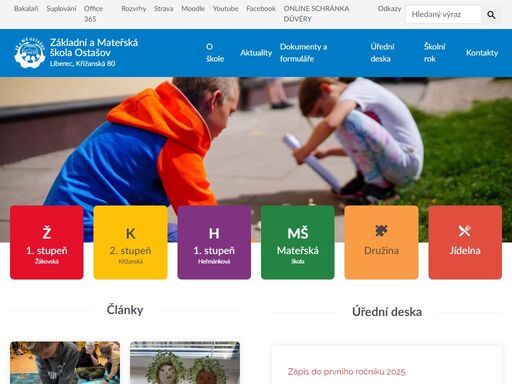Click the school logo emblem
The height and width of the screenshot is (384, 512).
click(x=30, y=53)
